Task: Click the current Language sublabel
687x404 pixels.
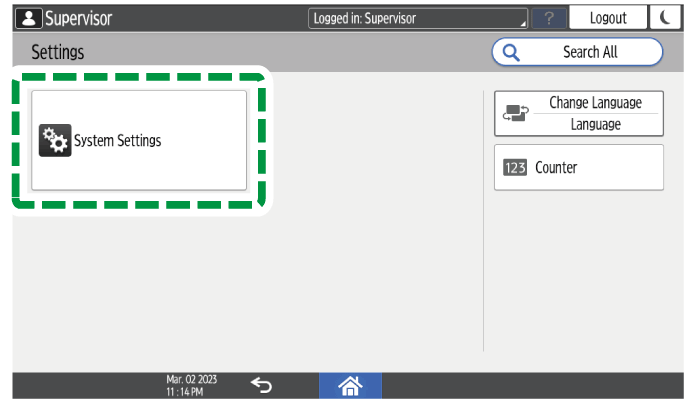Action: pos(595,125)
